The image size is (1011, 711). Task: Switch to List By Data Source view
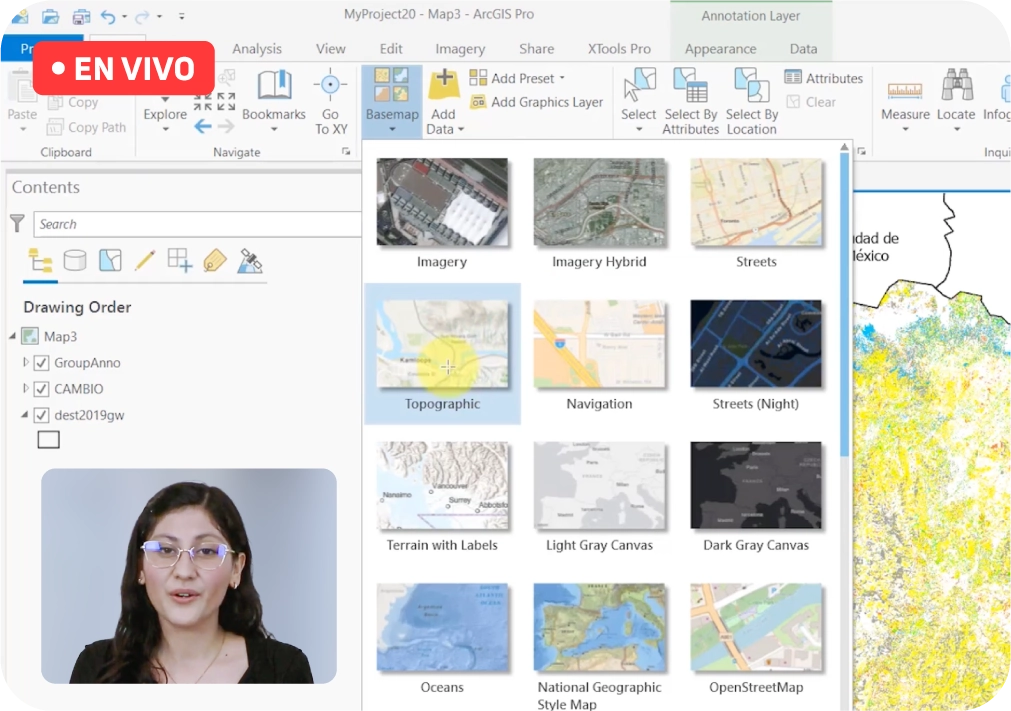click(75, 260)
